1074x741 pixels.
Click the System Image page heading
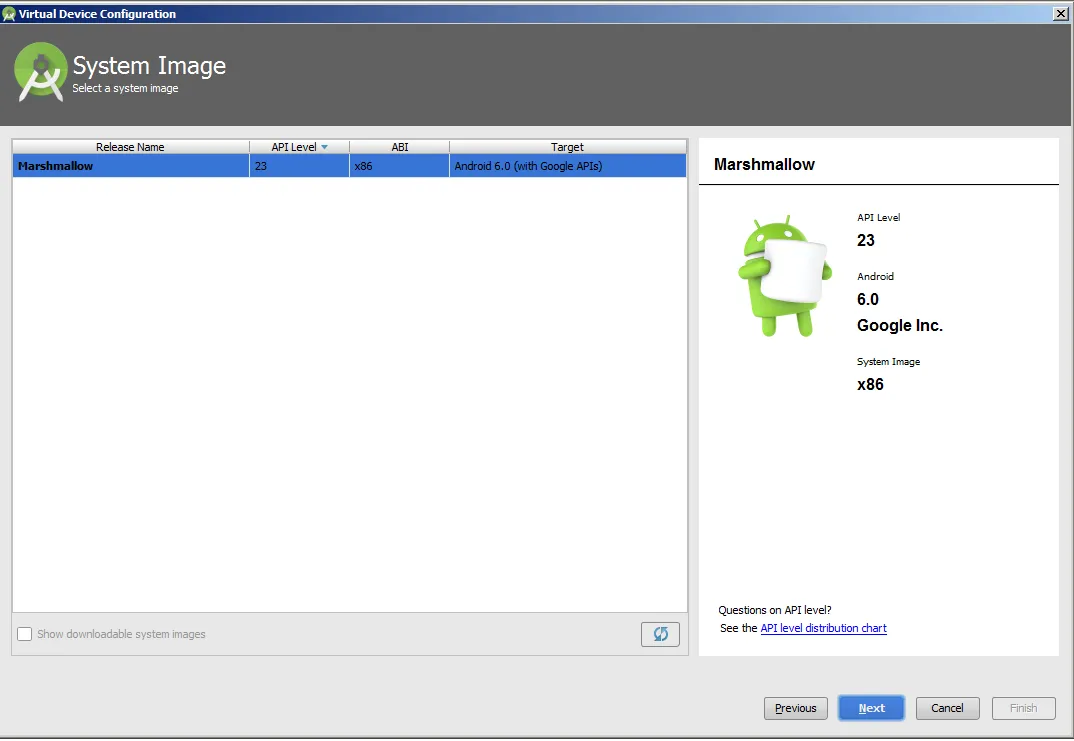[x=149, y=66]
